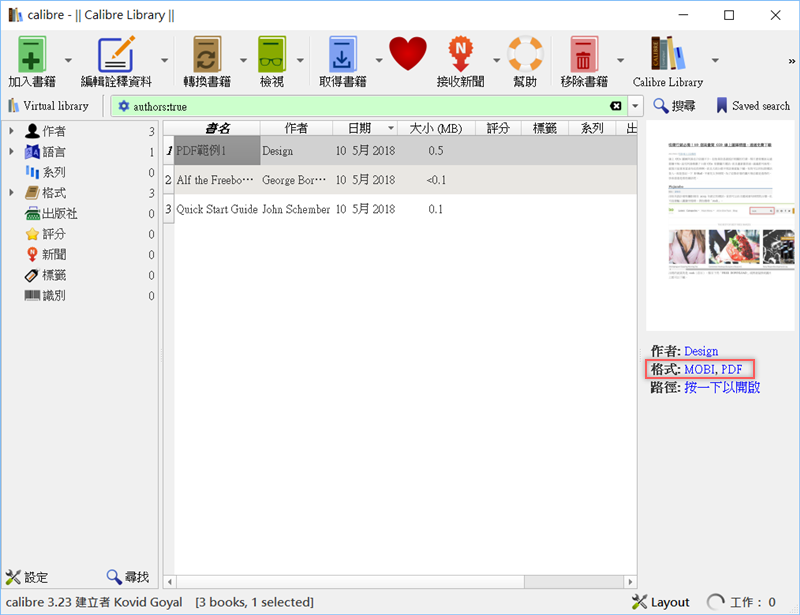
Task: Click the Convert books (轉換書籍) icon
Action: point(207,55)
